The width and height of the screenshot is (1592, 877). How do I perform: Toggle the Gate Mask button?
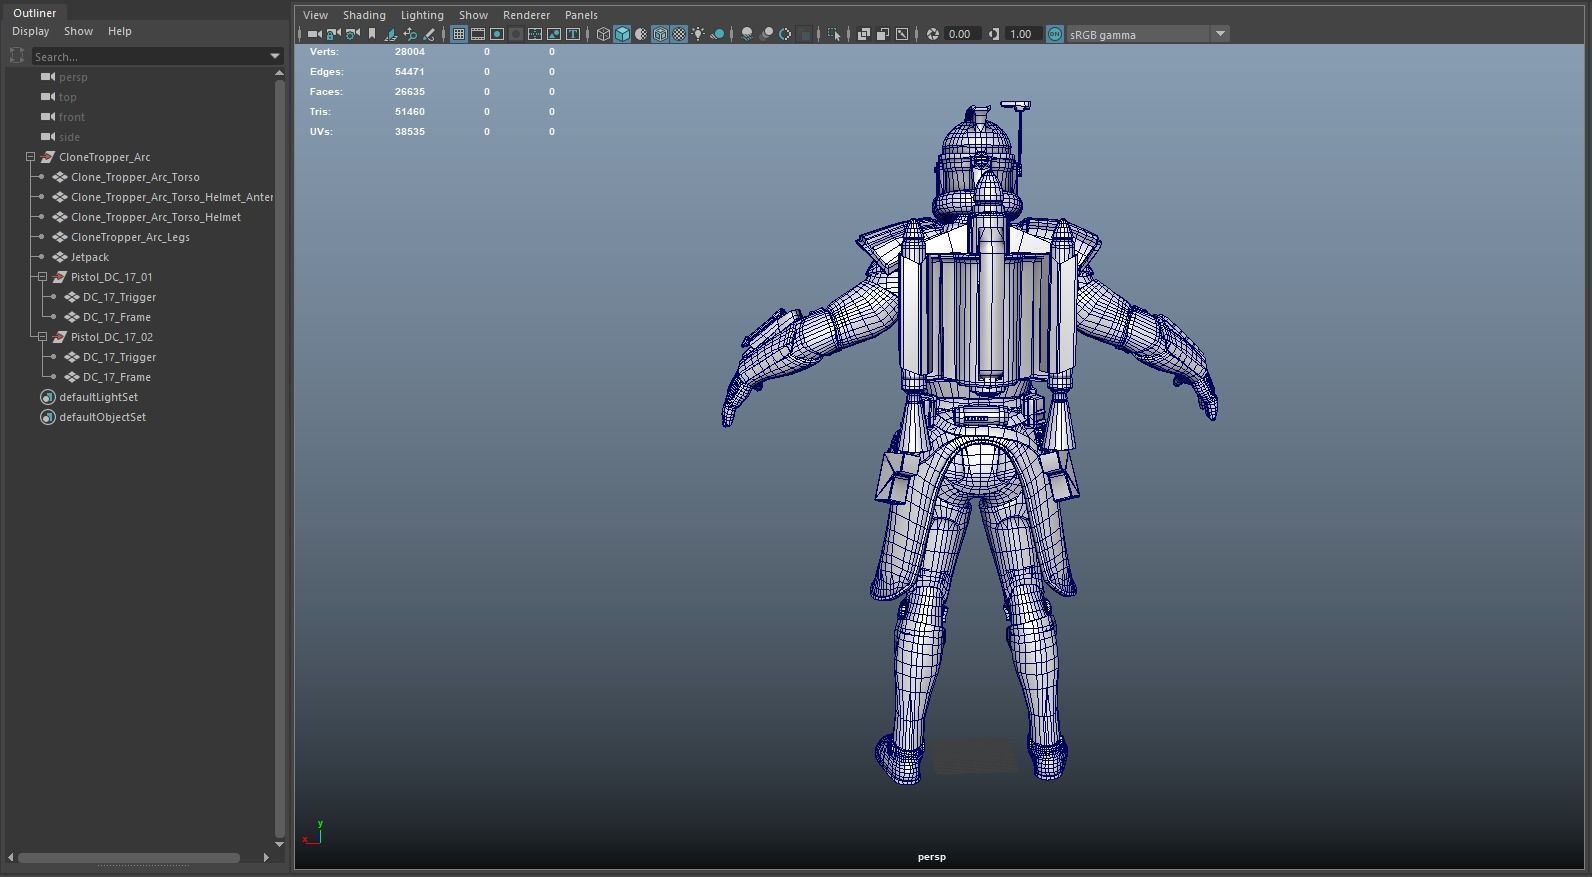pos(516,34)
